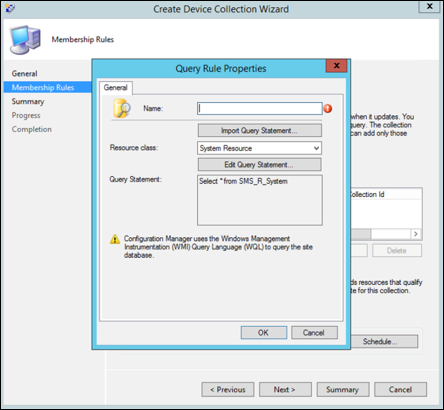Screen dimensions: 444x410
Task: Close the Create Device Collection Wizard
Action: coord(429,6)
